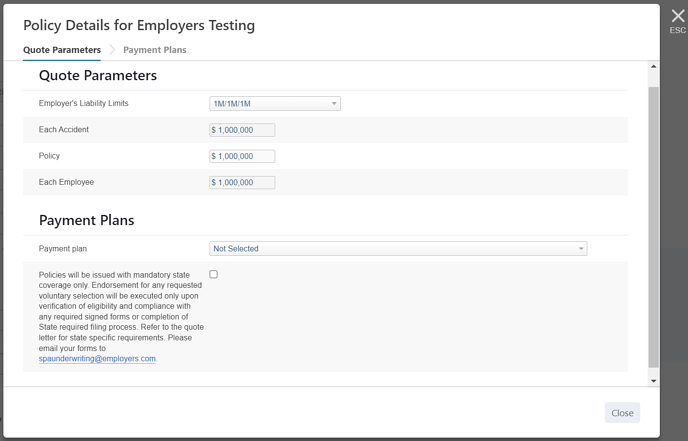Close the dialog with the X icon
The height and width of the screenshot is (441, 688).
pos(677,16)
